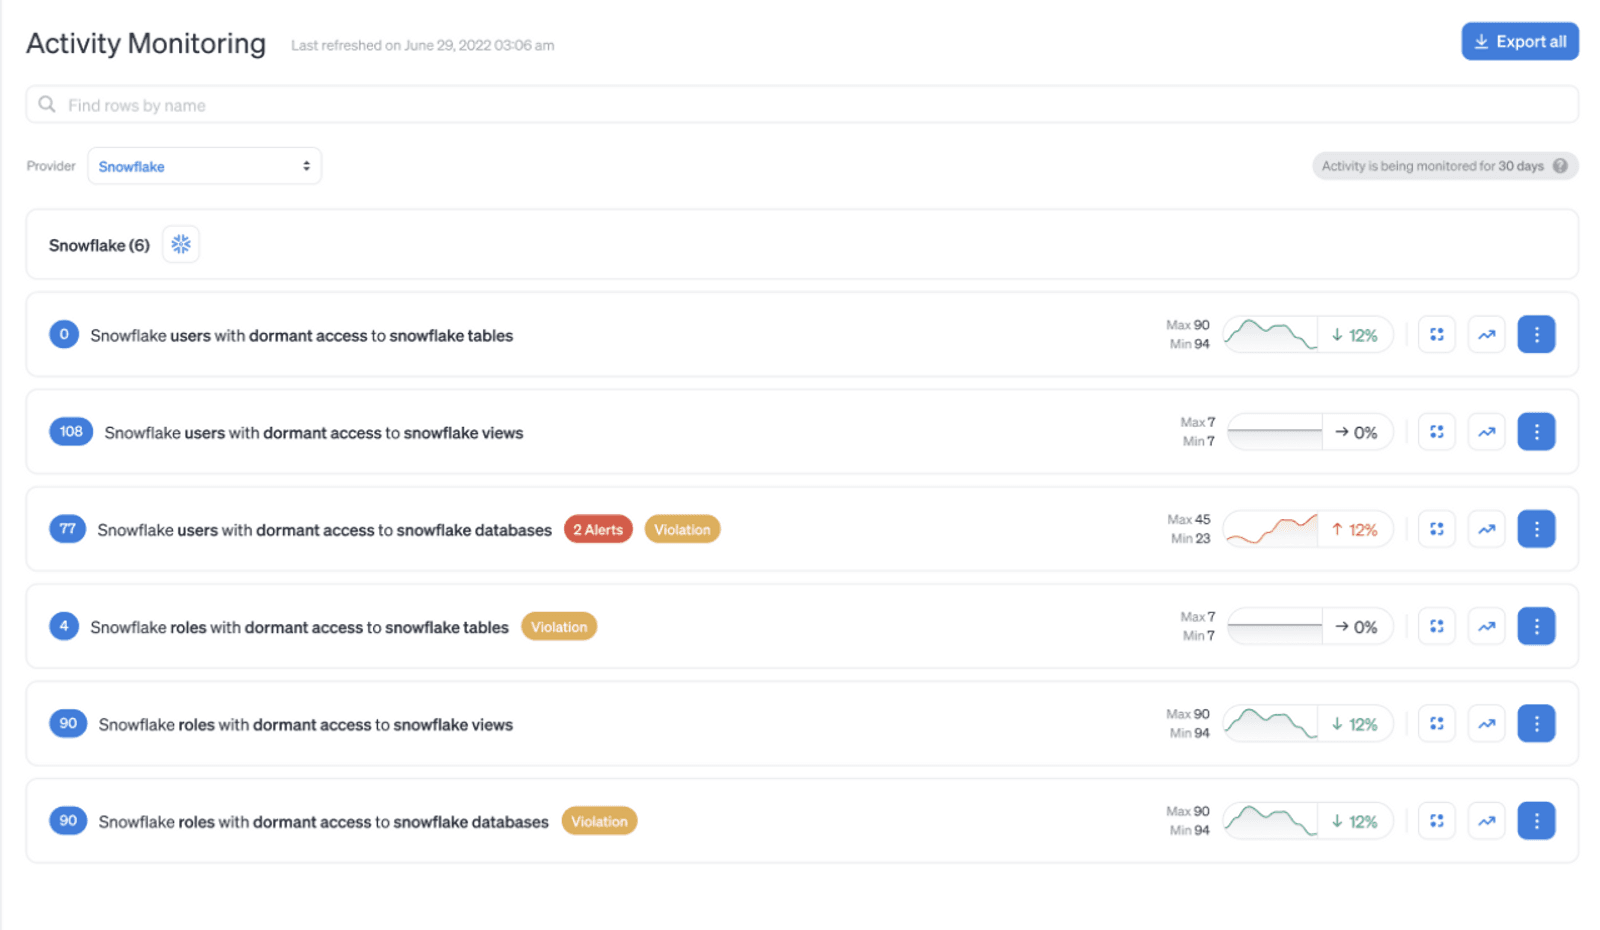1600x930 pixels.
Task: Expand view icon for roles dormant access to views
Action: 1436,723
